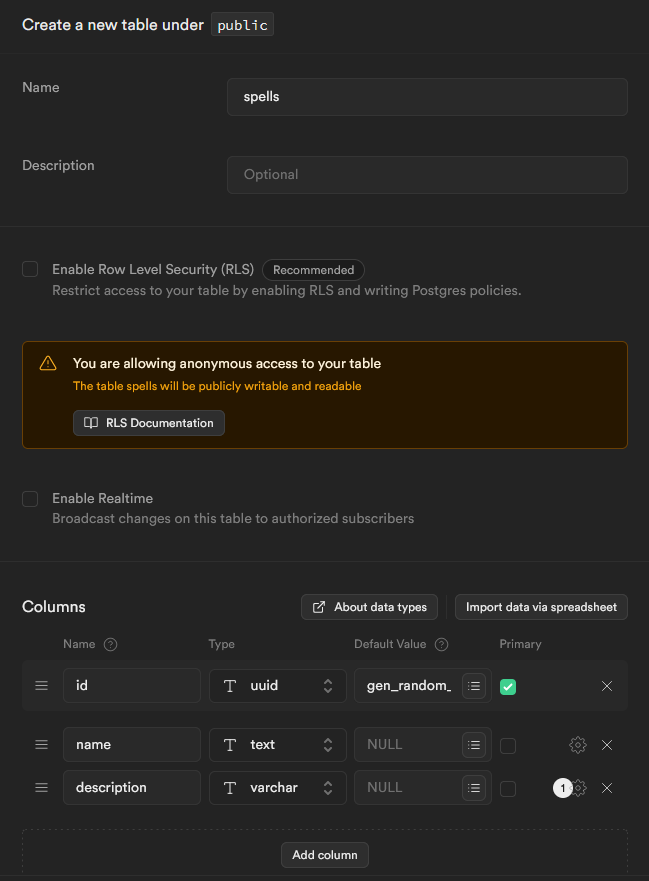Click the table Description input field
Viewport: 649px width, 881px height.
427,174
